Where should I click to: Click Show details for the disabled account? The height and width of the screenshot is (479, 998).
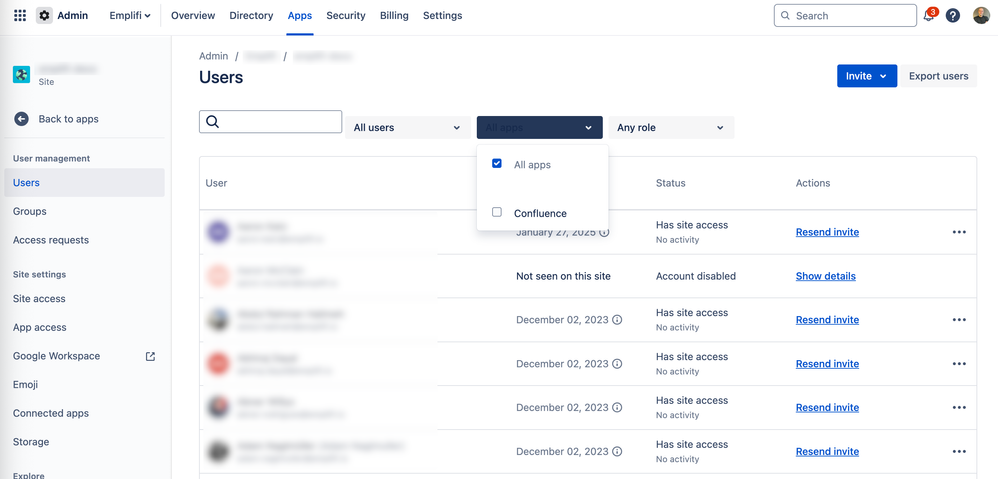826,276
